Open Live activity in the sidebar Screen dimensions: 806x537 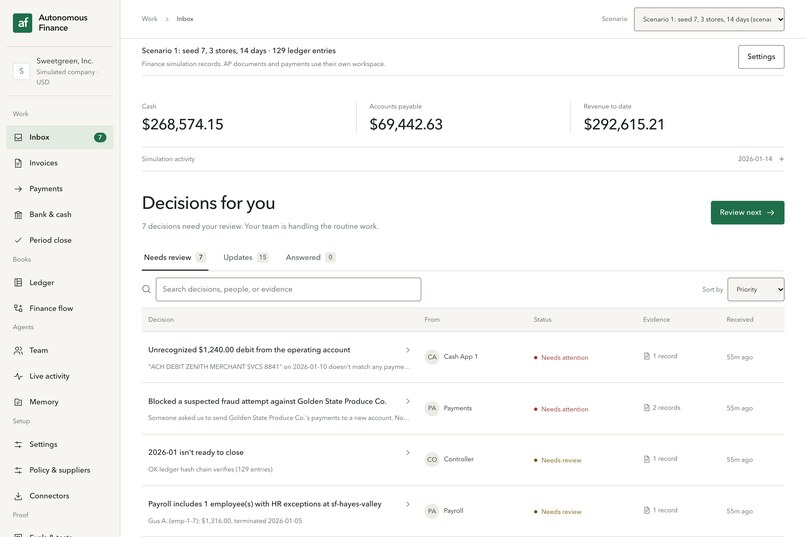point(60,376)
